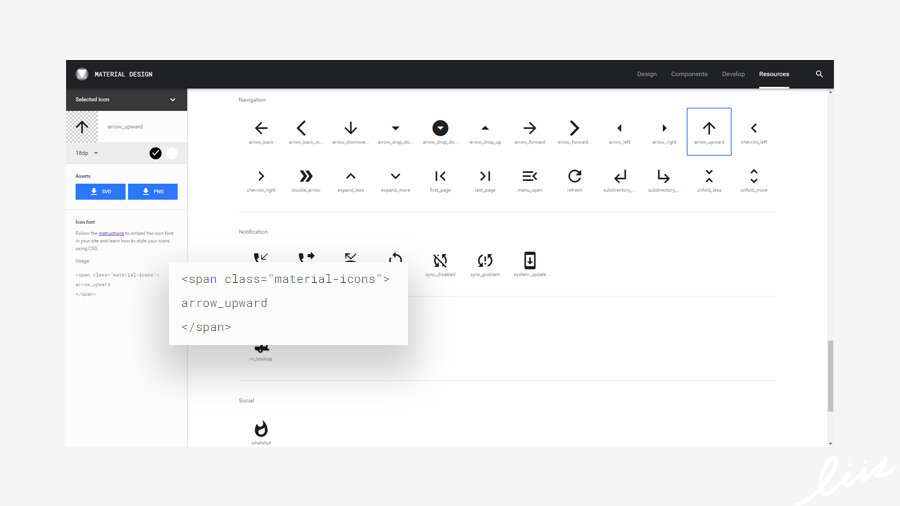Viewport: 900px width, 506px height.
Task: Click the arrow_upward preview thumbnail in sidebar
Action: click(82, 127)
